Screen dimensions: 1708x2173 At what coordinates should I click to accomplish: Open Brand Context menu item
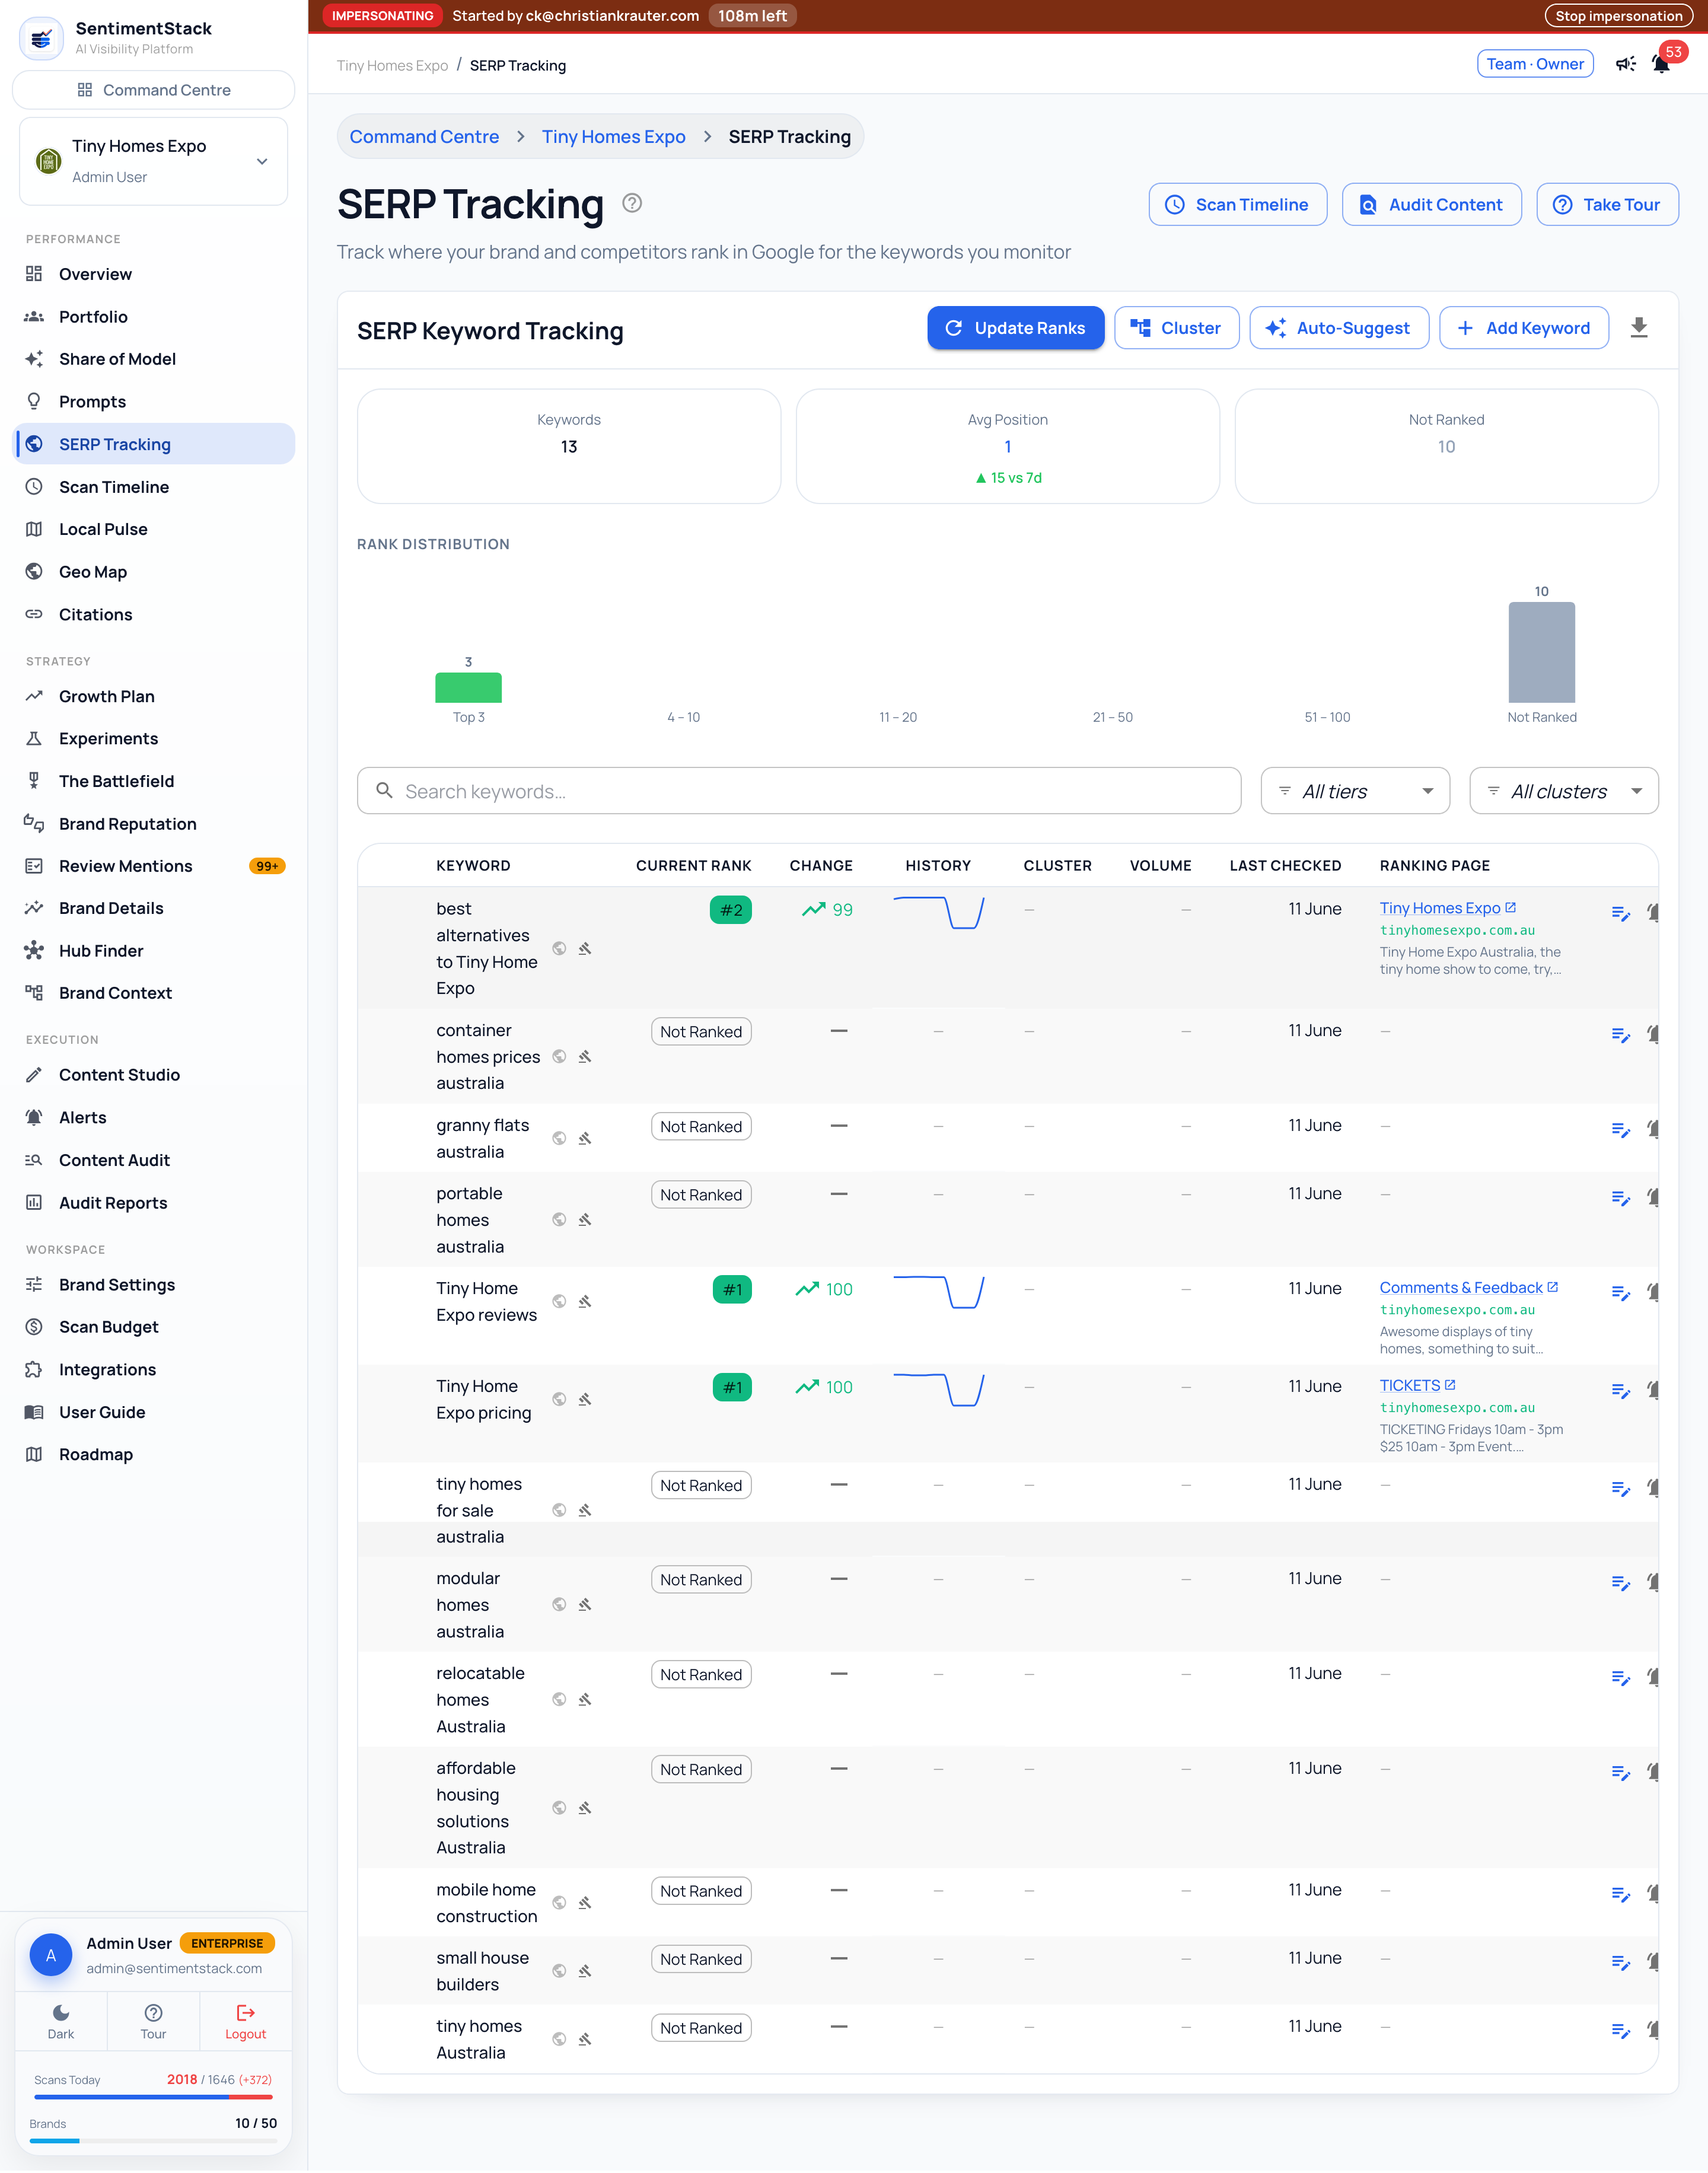tap(153, 993)
